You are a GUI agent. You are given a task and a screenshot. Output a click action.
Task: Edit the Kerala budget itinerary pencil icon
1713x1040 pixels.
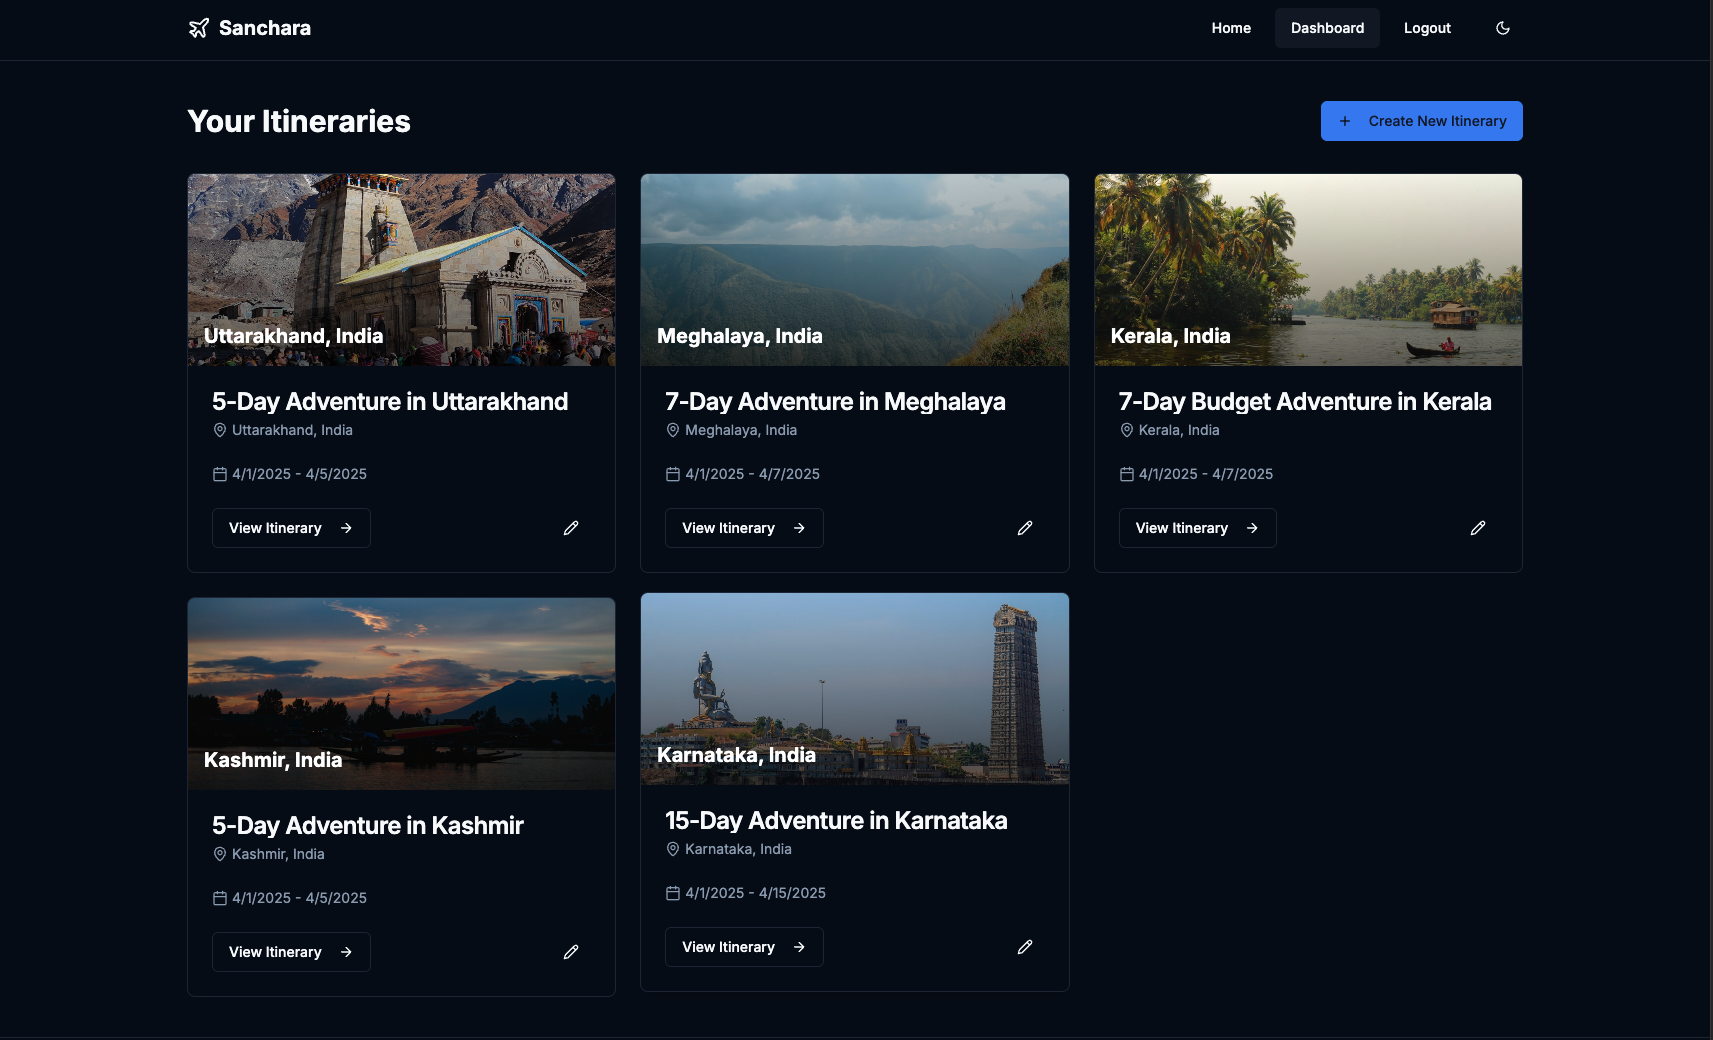tap(1477, 528)
